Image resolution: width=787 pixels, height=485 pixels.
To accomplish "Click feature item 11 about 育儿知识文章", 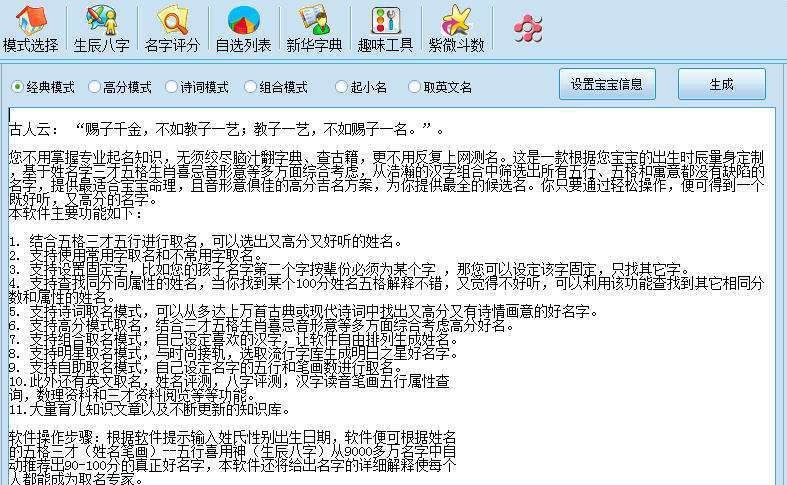I will (x=150, y=410).
